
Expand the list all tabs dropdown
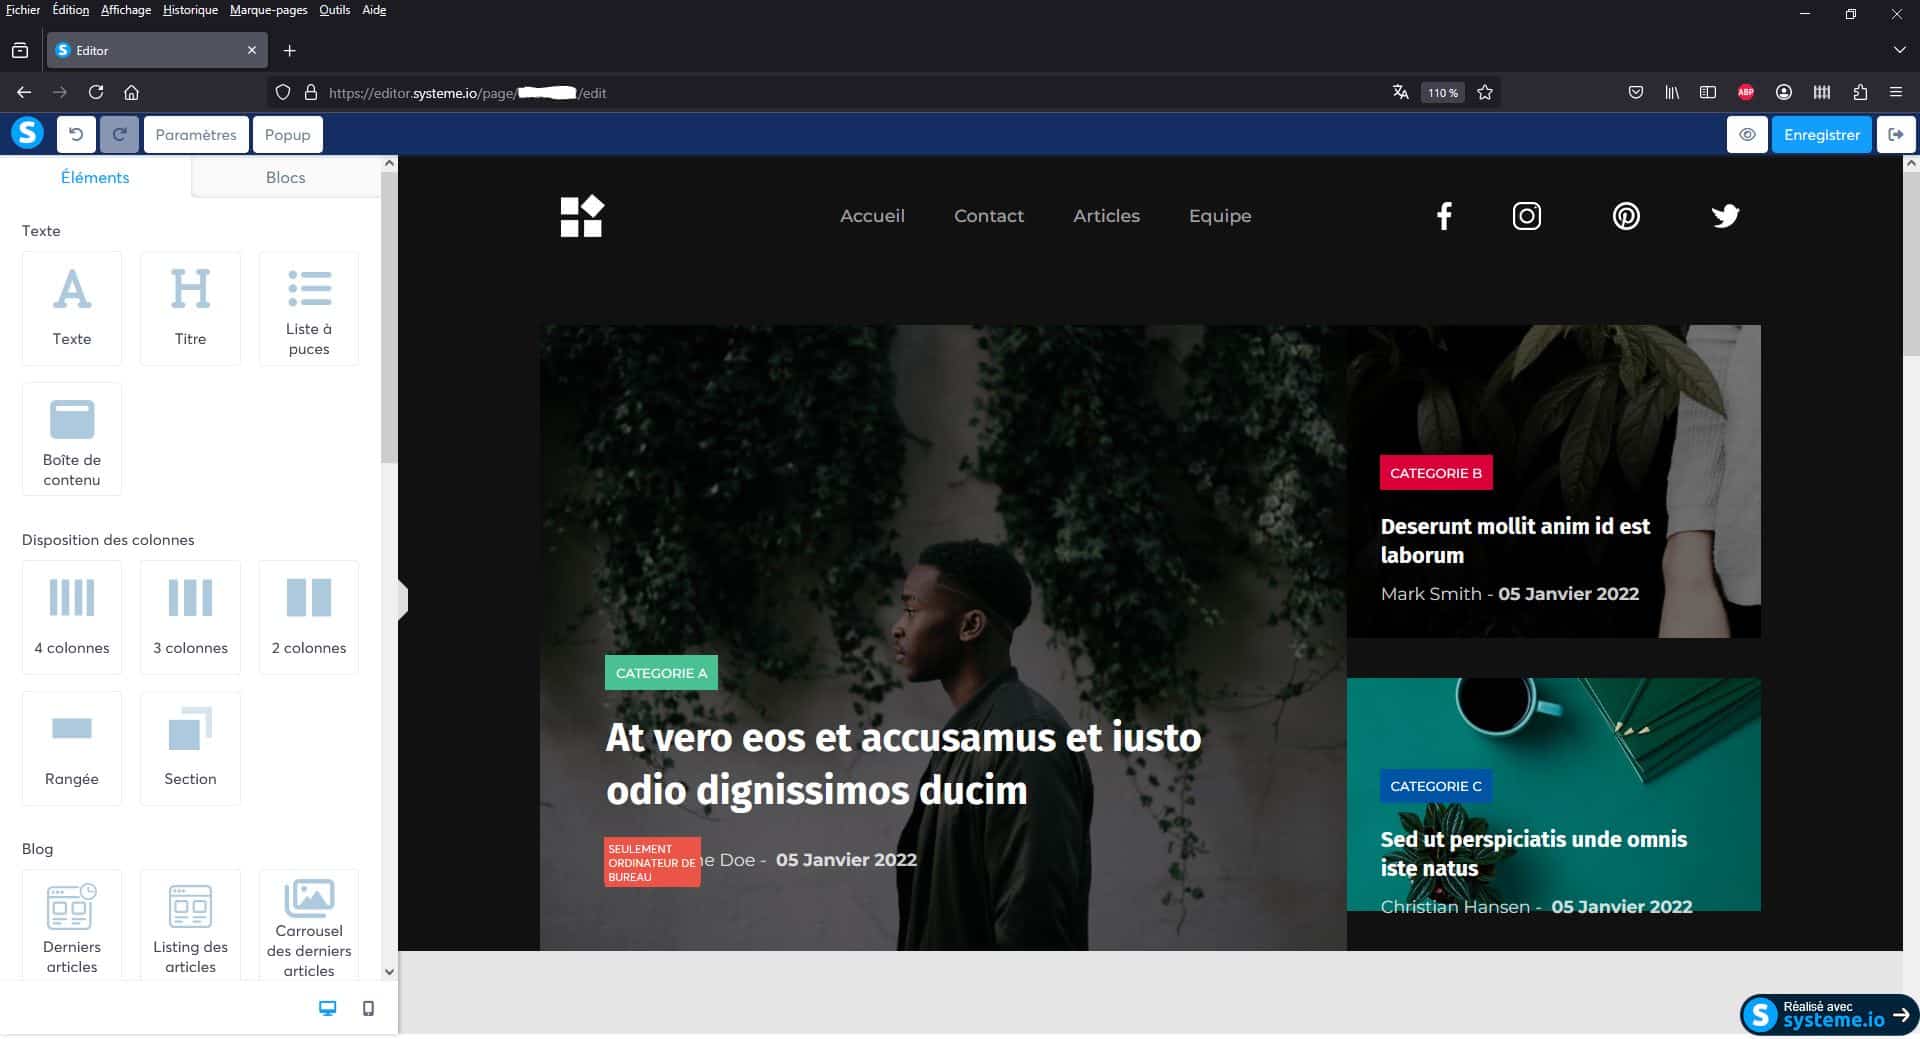(1899, 50)
